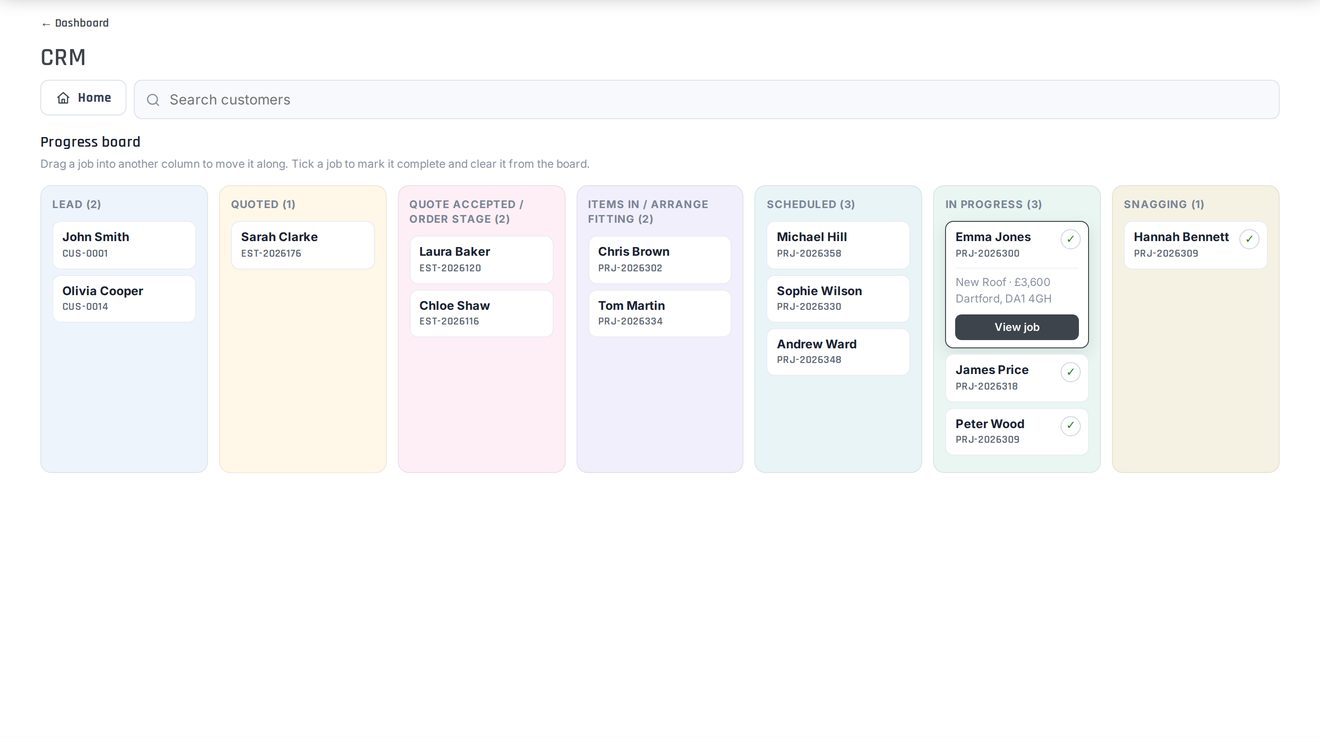Select Tom Martin project card
This screenshot has width=1320, height=742.
(x=660, y=313)
